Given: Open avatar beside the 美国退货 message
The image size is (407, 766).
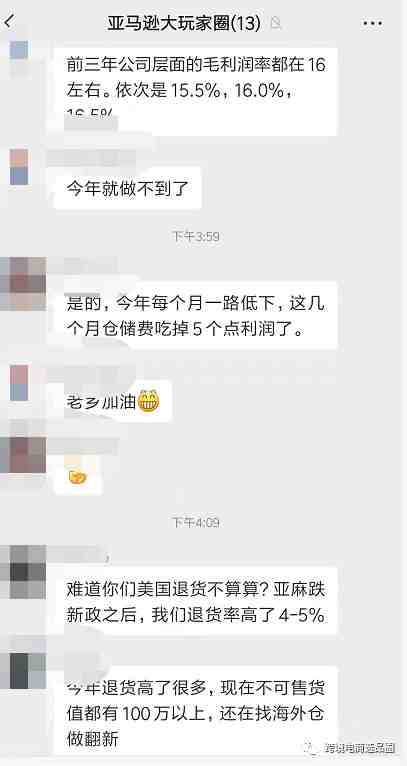Looking at the screenshot, I should 23,572.
